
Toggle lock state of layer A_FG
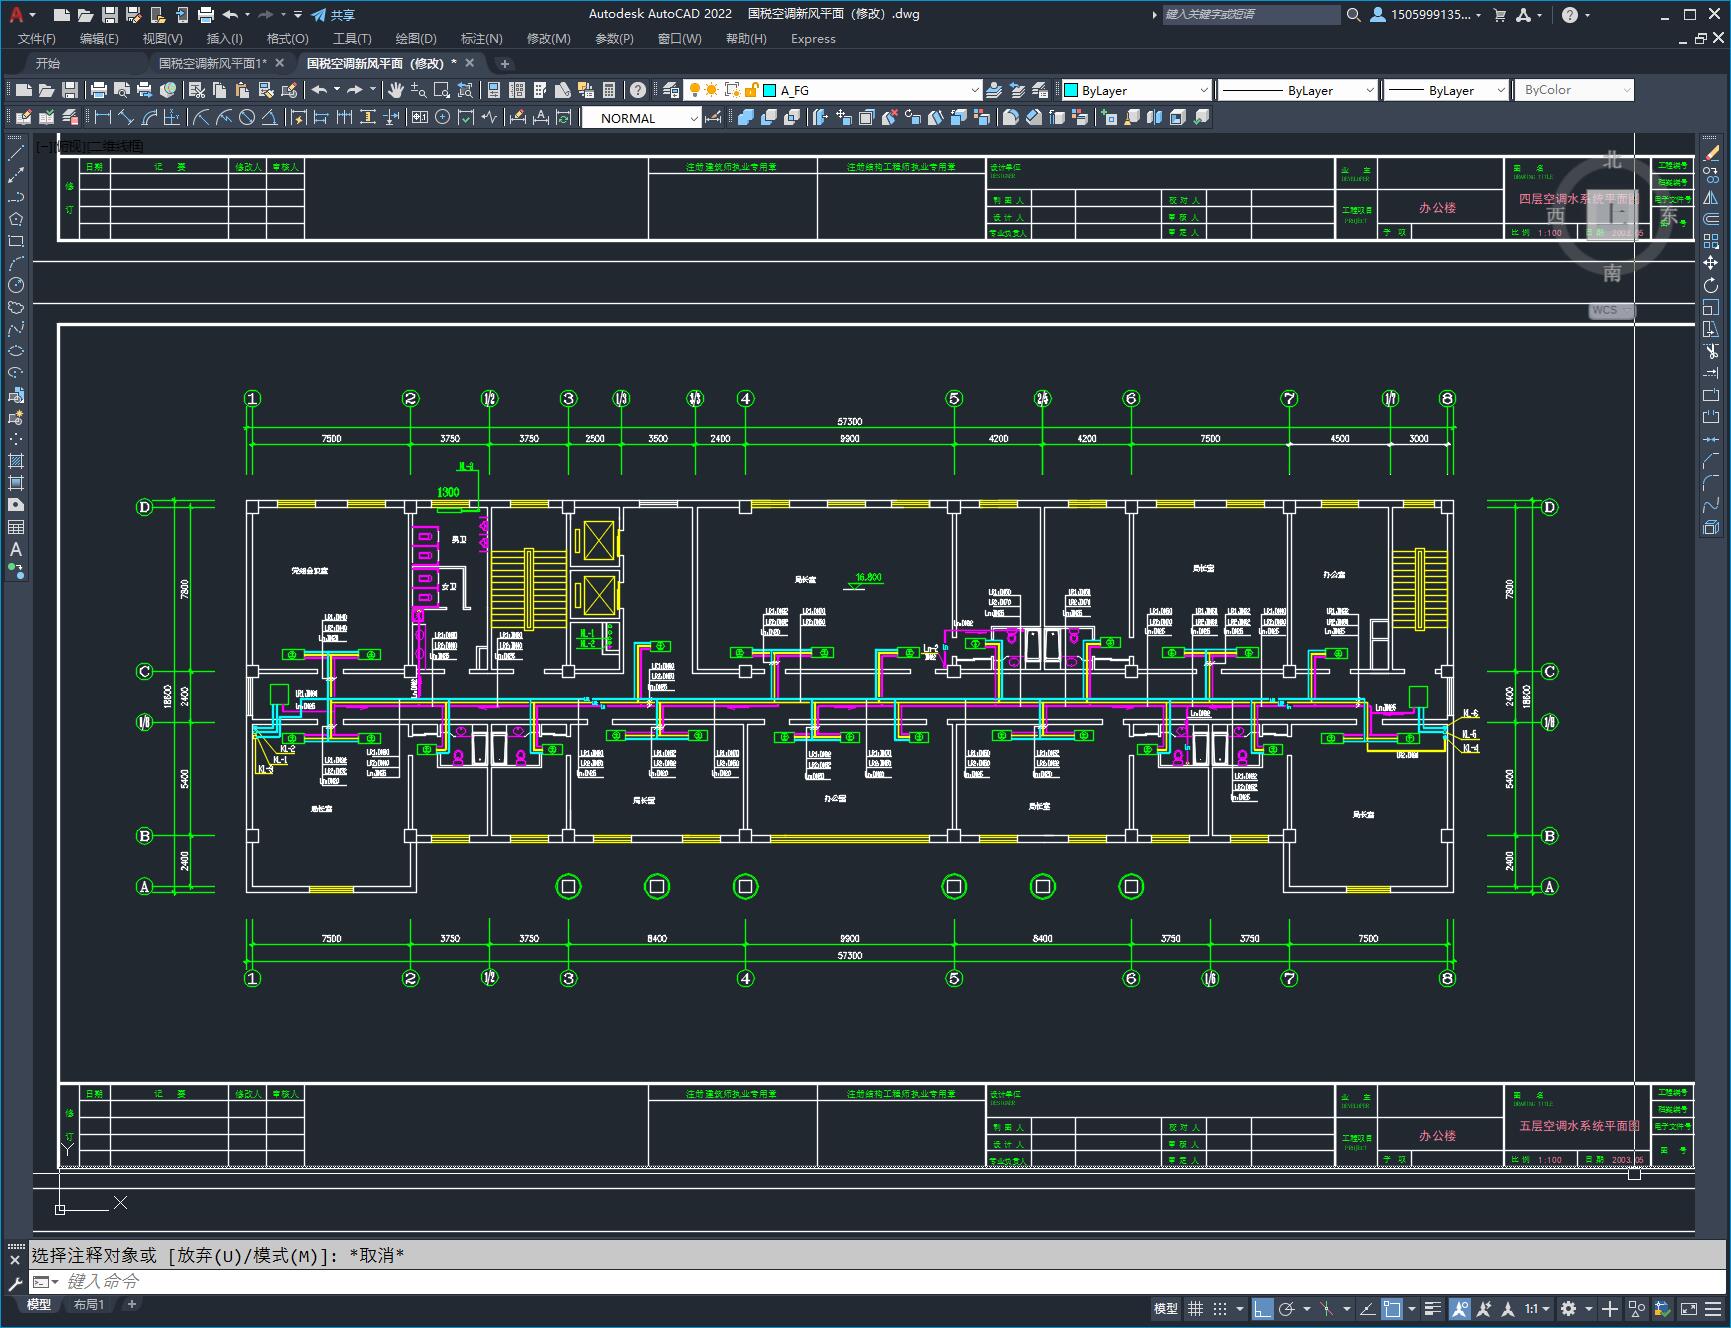coord(751,90)
